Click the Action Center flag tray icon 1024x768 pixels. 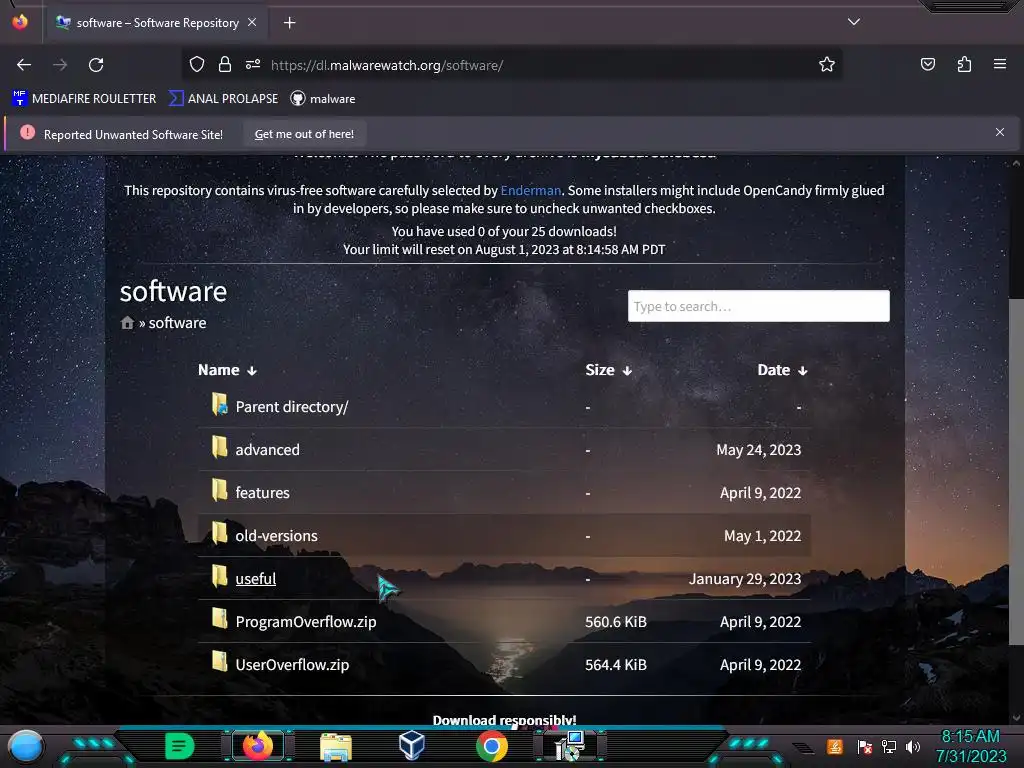[865, 747]
